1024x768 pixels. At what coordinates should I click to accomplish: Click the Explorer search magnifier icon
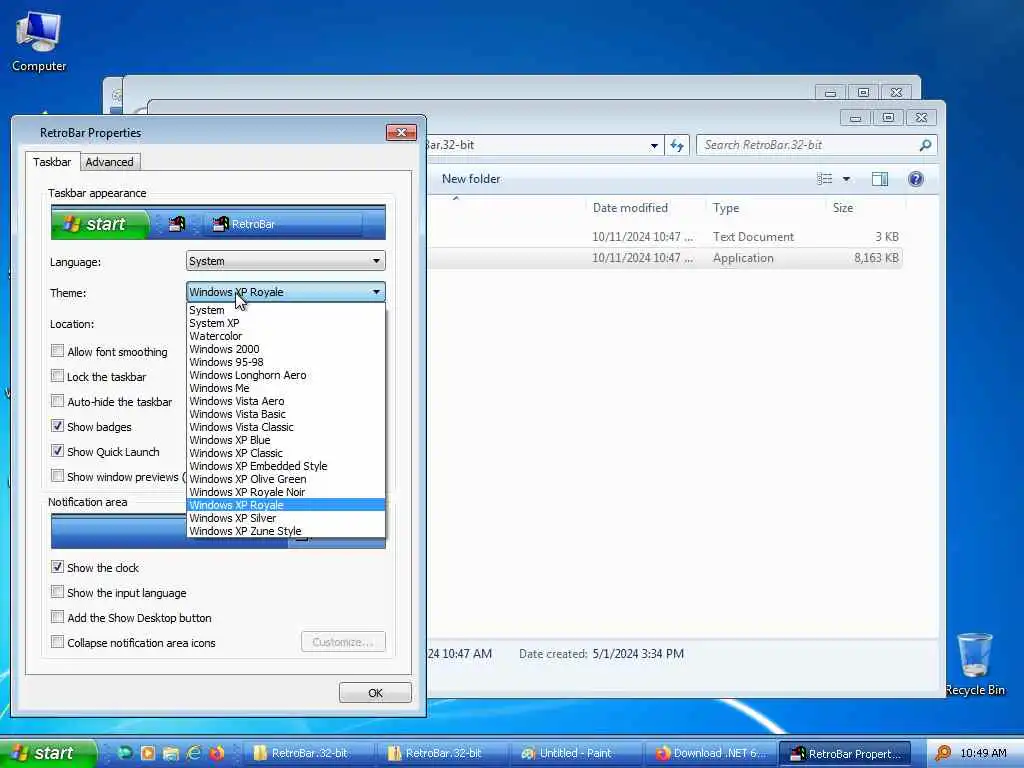[x=925, y=145]
